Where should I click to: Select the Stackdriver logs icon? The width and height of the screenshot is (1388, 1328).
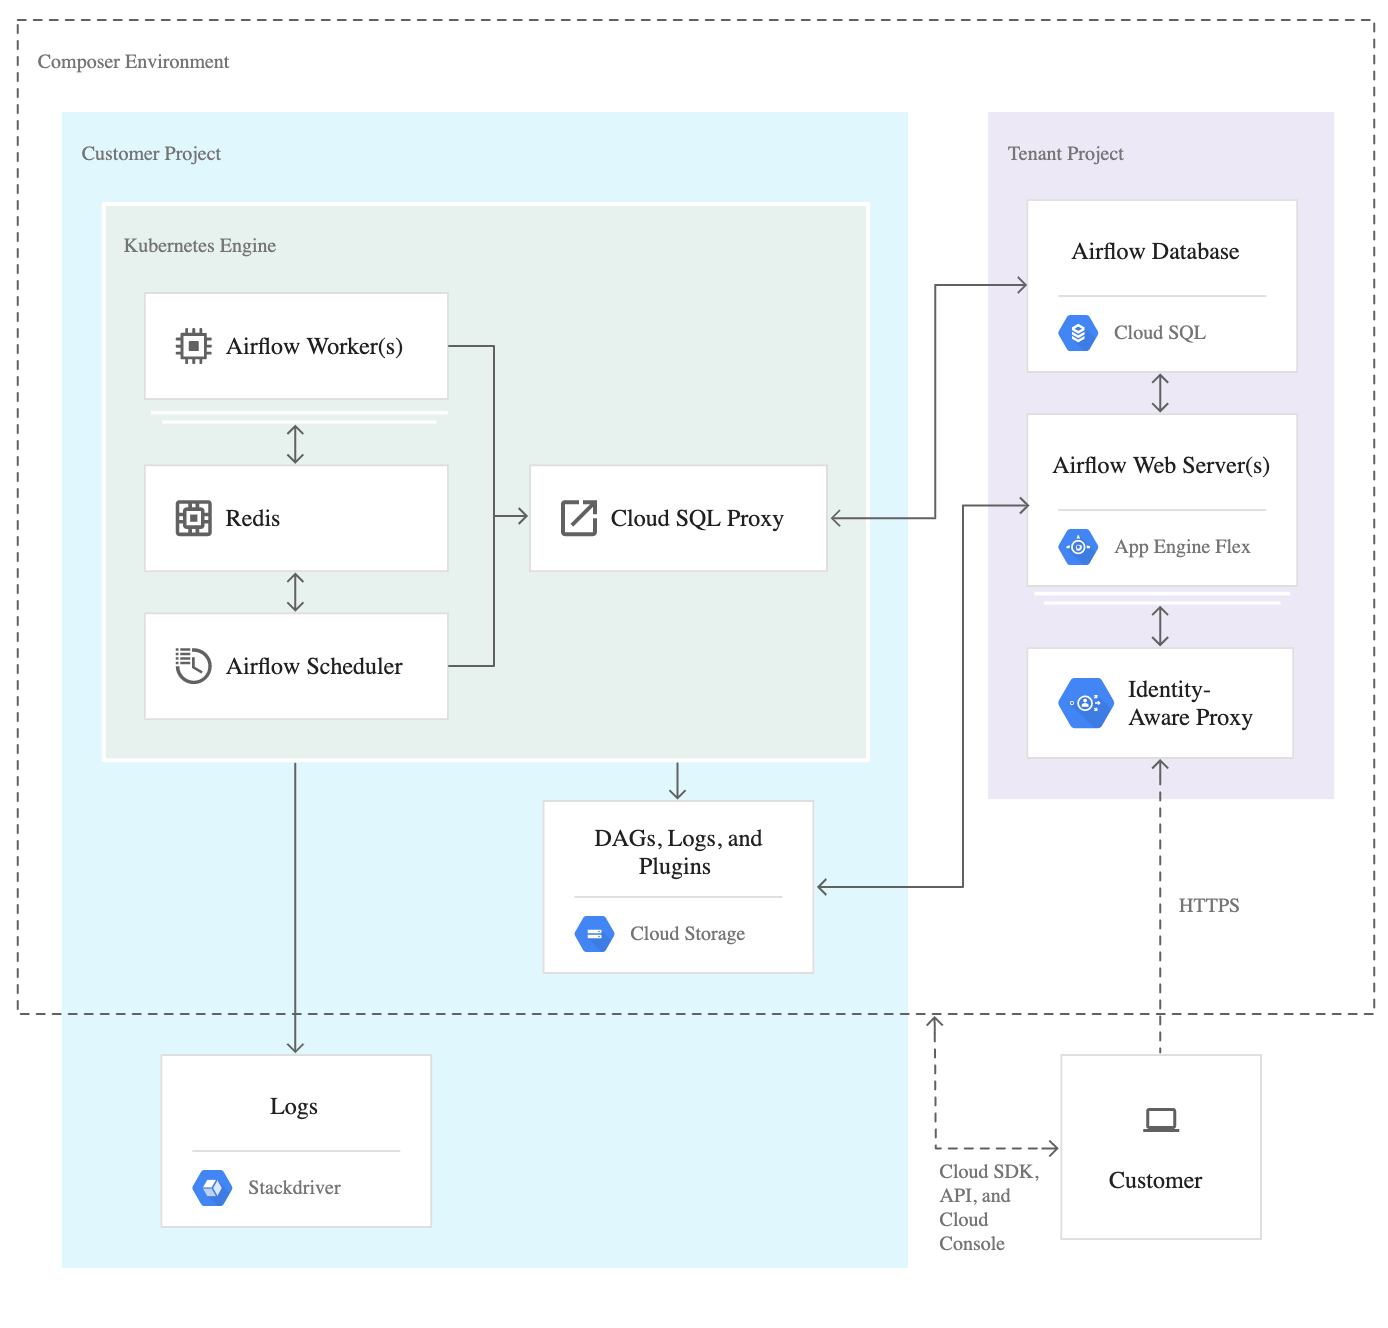coord(212,1187)
